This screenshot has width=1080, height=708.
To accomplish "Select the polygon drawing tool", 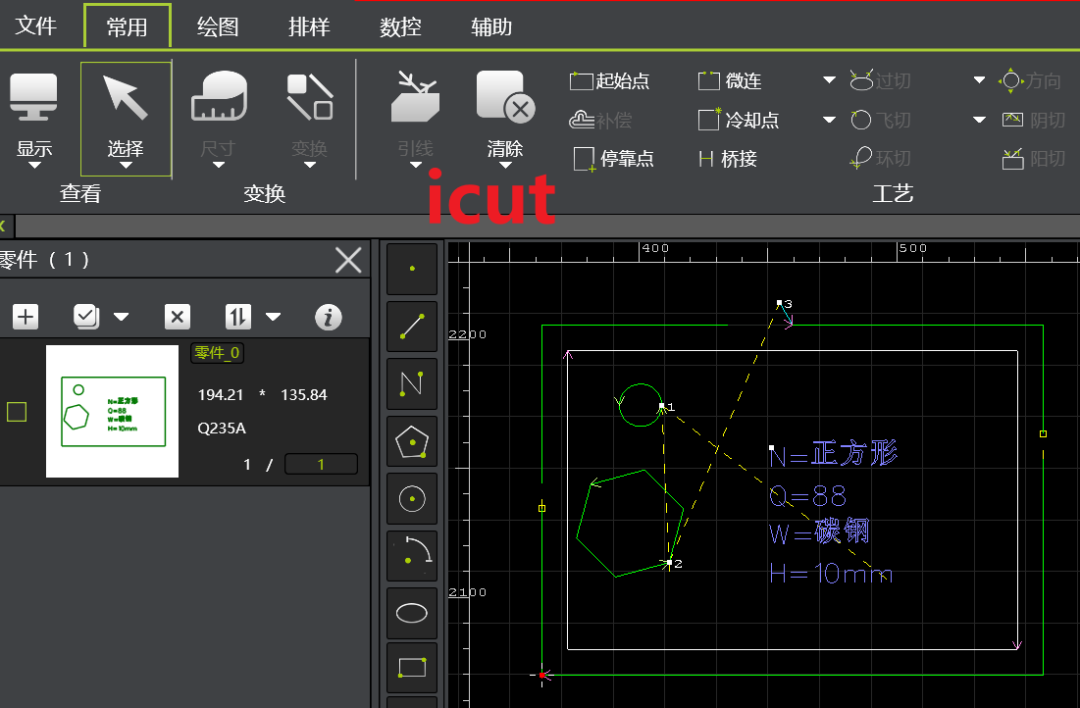I will (x=412, y=441).
